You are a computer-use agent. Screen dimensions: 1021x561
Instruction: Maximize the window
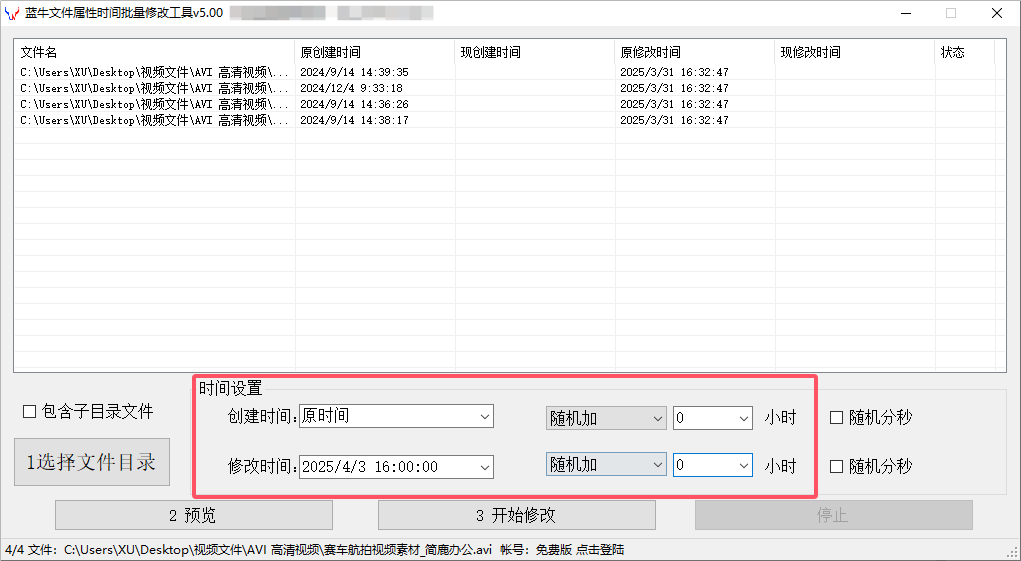click(x=951, y=13)
